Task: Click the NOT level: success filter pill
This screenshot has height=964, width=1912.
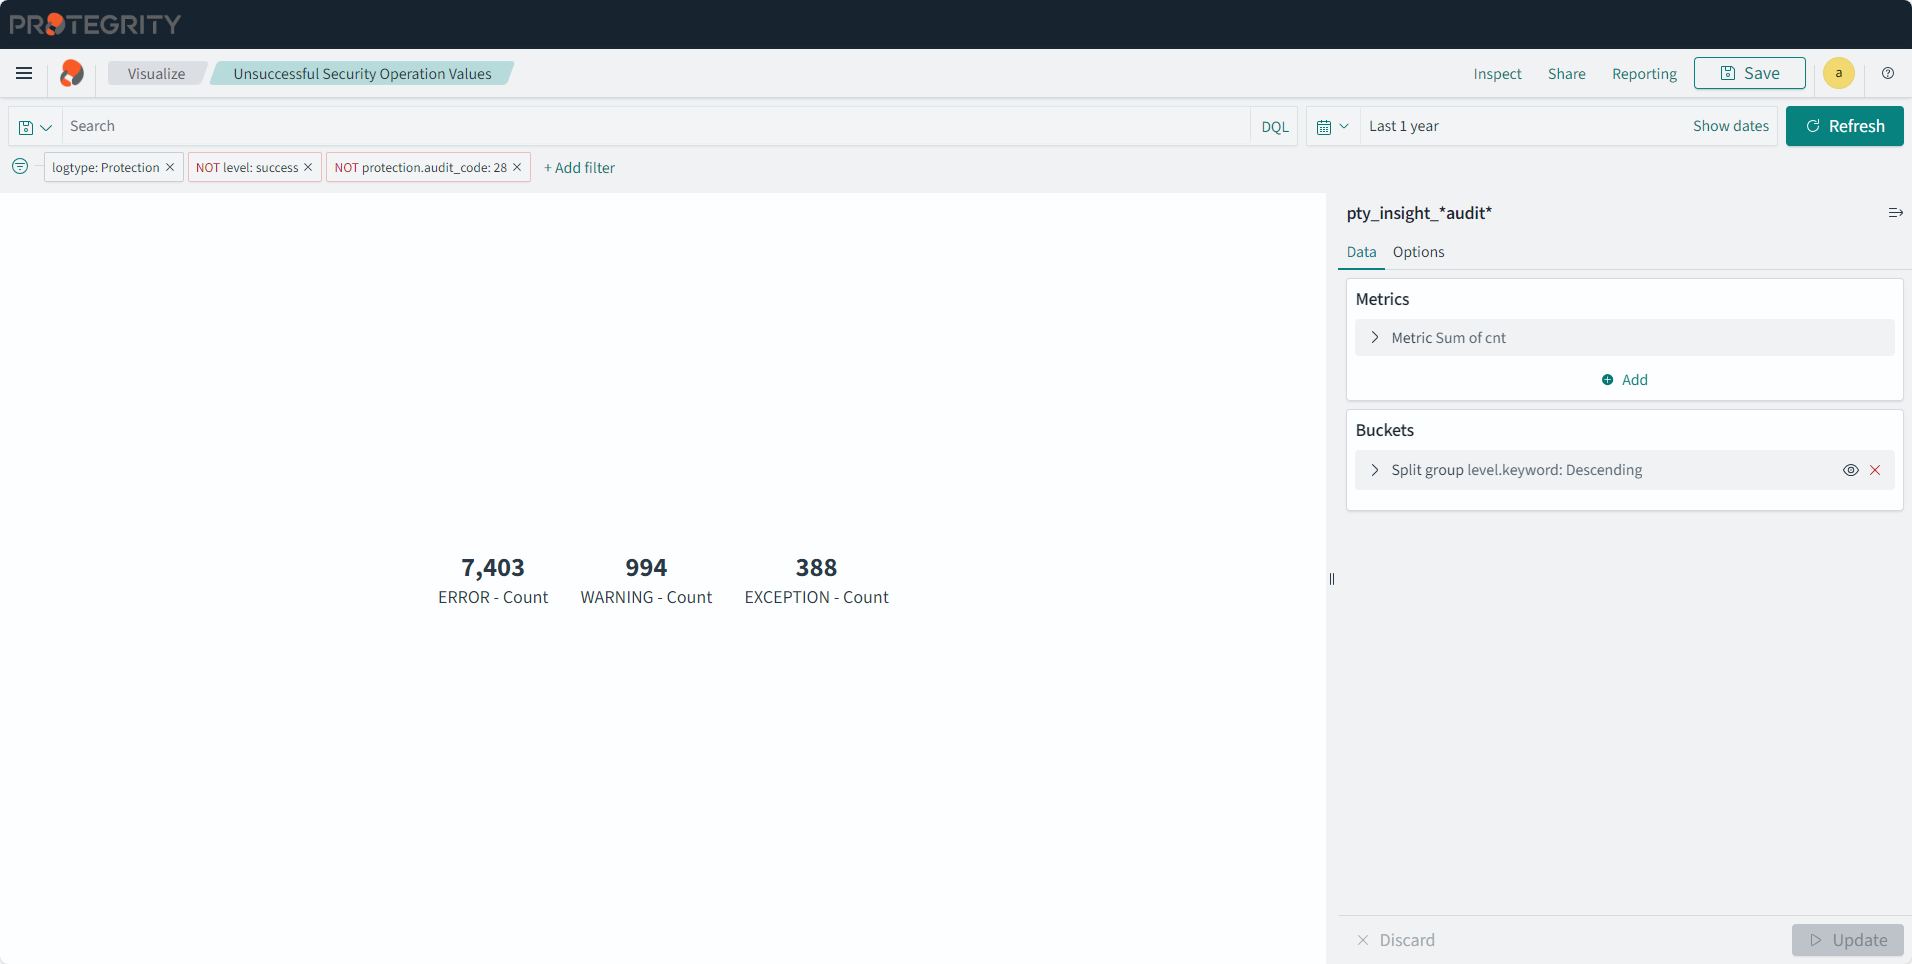Action: pyautogui.click(x=247, y=167)
